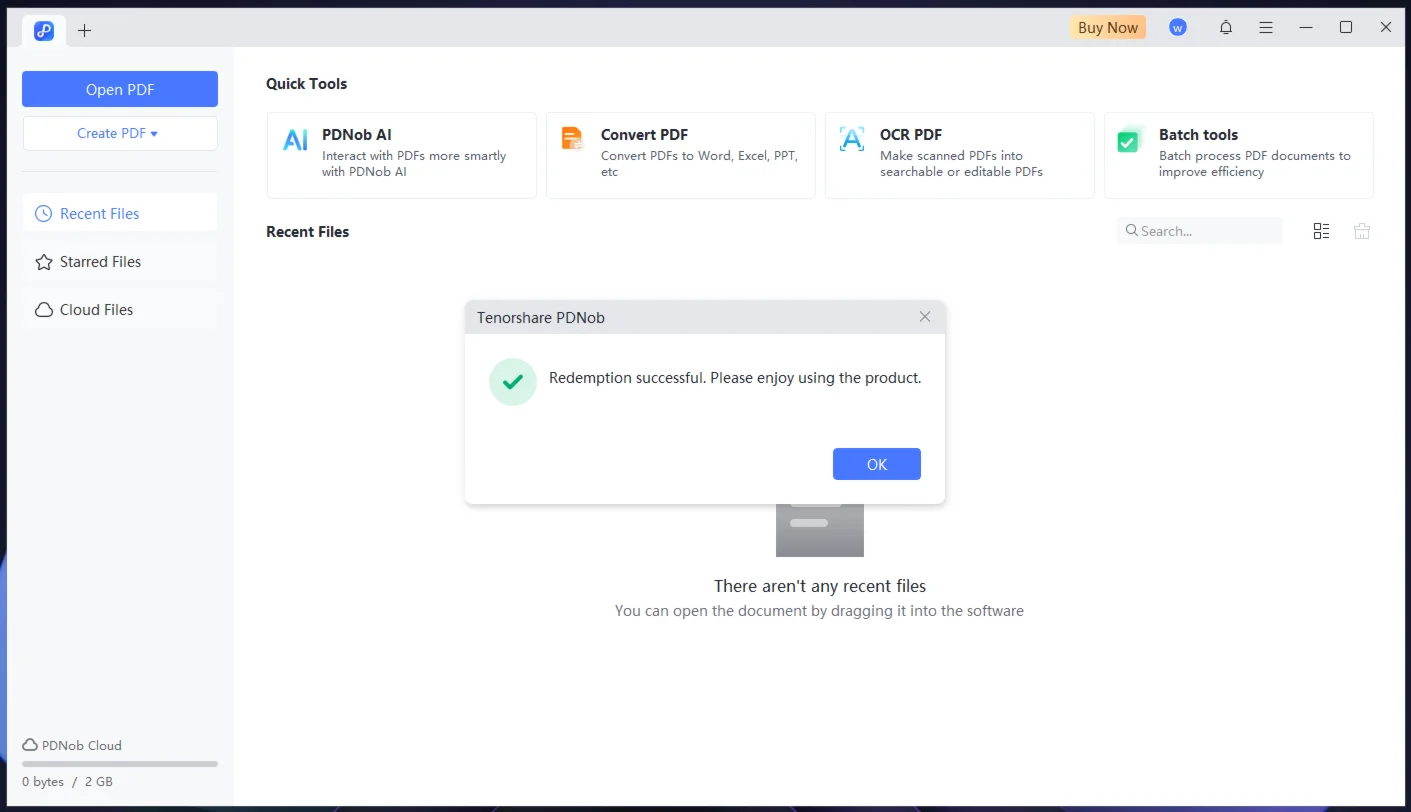Click the PDNob Cloud label
This screenshot has height=812, width=1411.
click(x=81, y=745)
